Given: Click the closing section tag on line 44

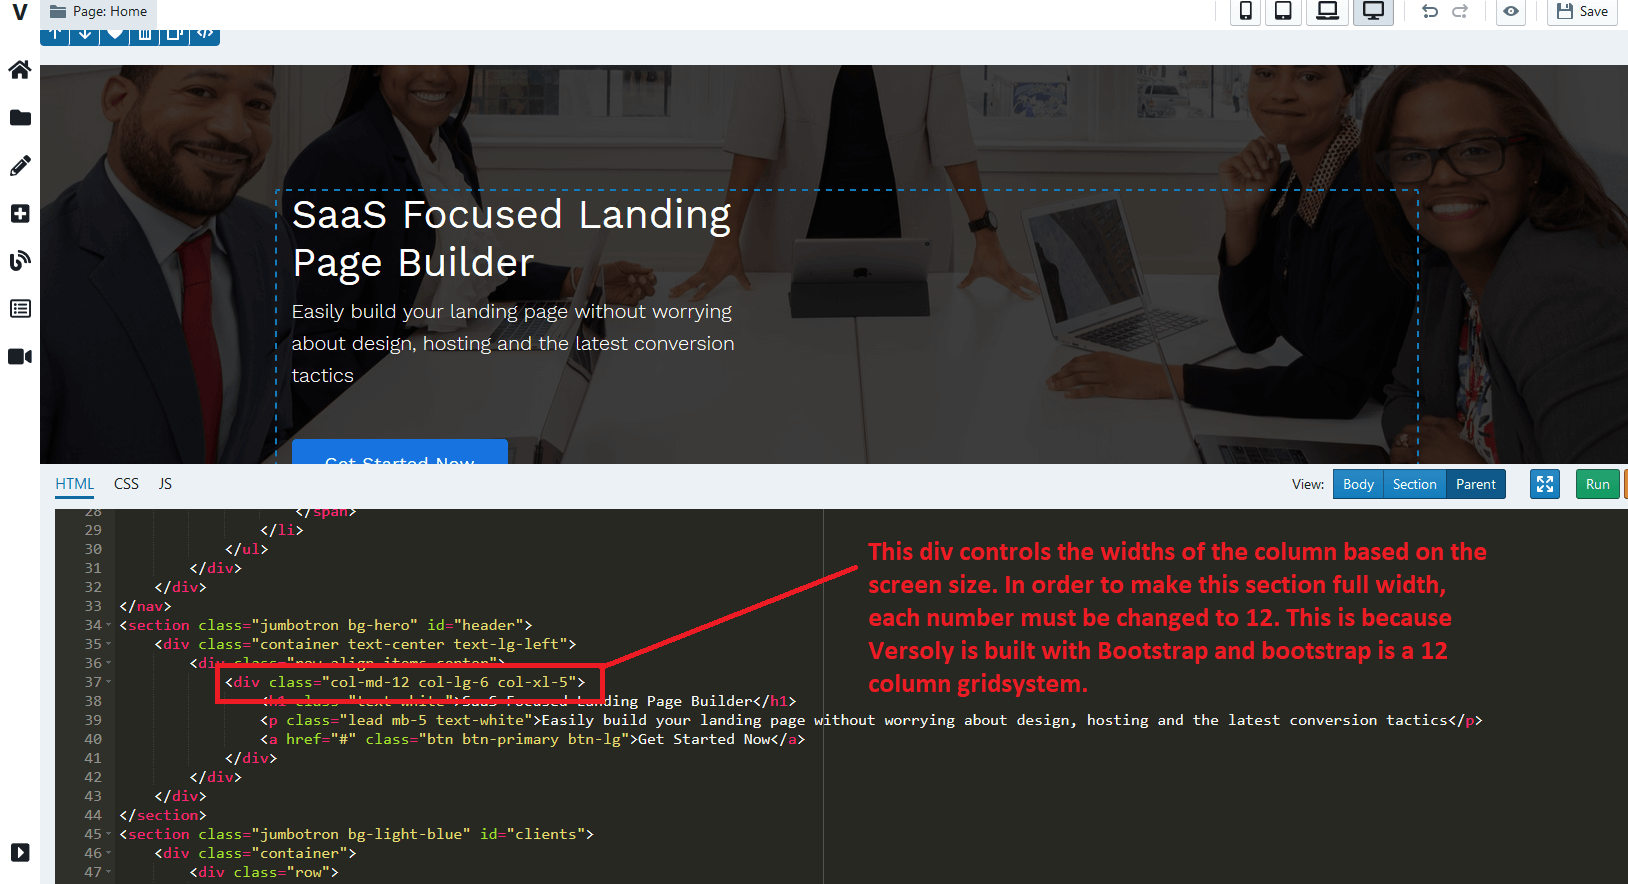Looking at the screenshot, I should click(x=163, y=815).
